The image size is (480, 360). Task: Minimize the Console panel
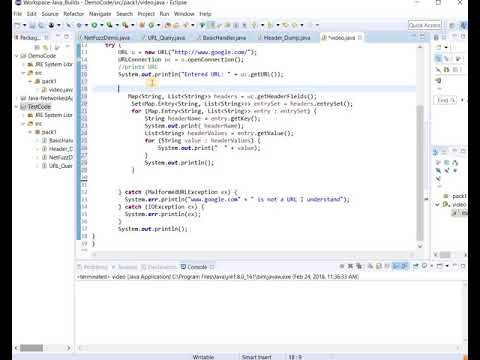point(455,266)
